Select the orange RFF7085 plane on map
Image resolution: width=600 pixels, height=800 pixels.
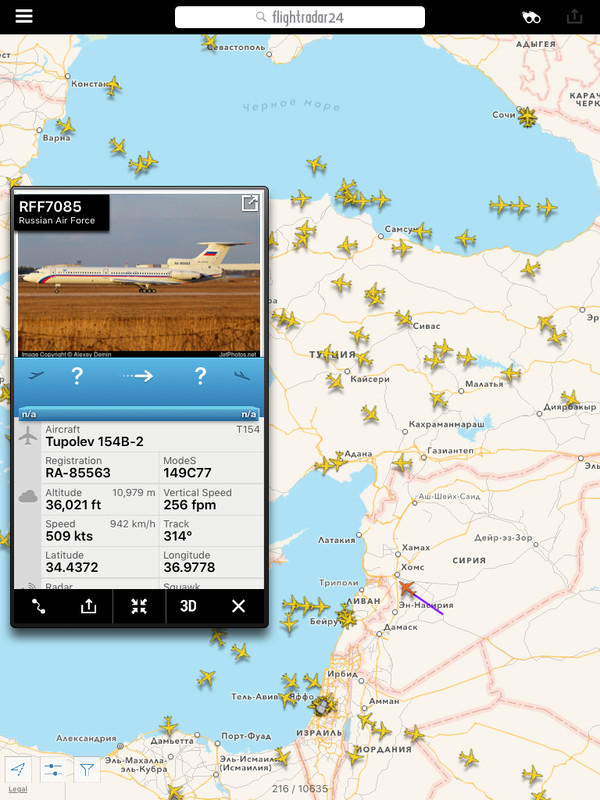tap(407, 588)
